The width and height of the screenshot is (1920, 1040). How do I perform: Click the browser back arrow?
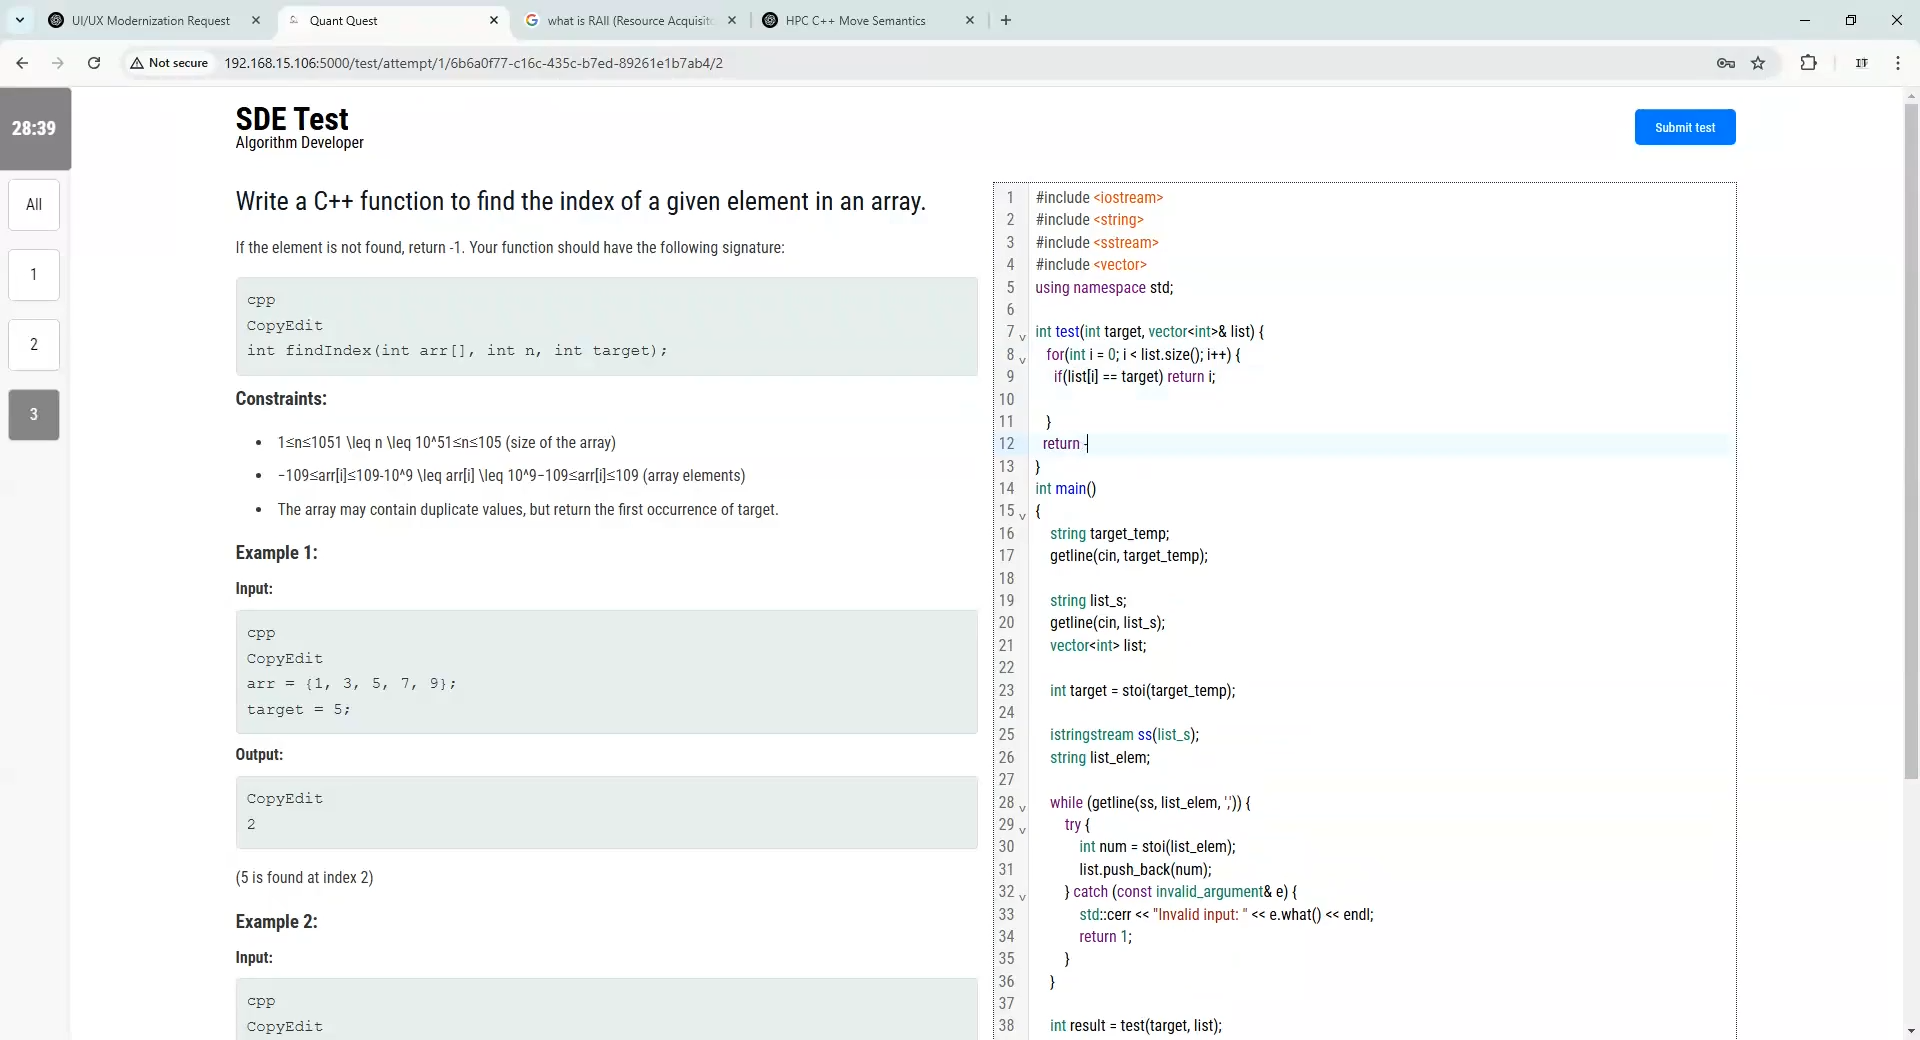click(x=22, y=63)
